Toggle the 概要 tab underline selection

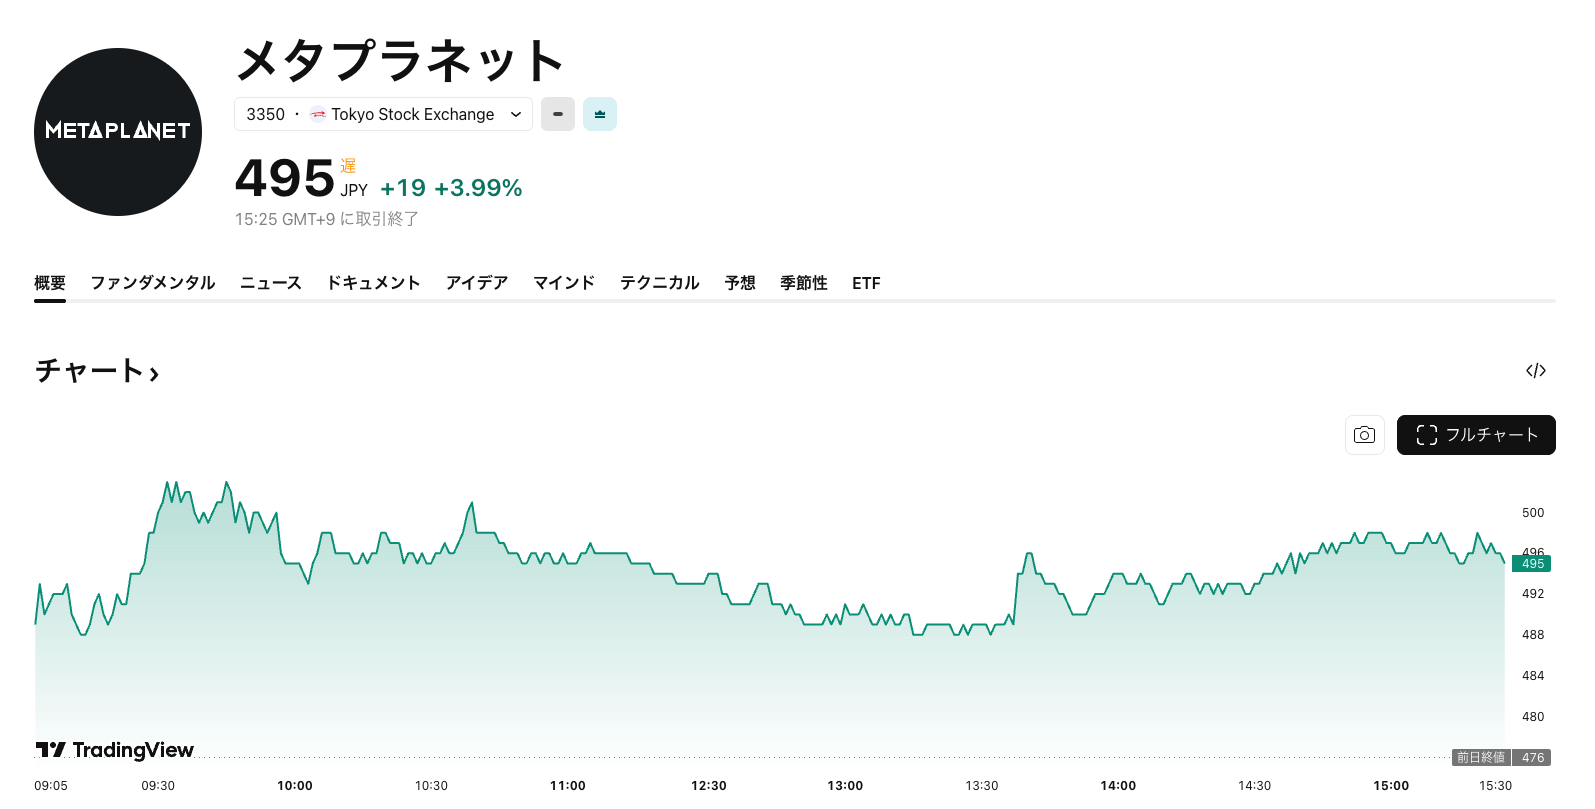coord(49,283)
